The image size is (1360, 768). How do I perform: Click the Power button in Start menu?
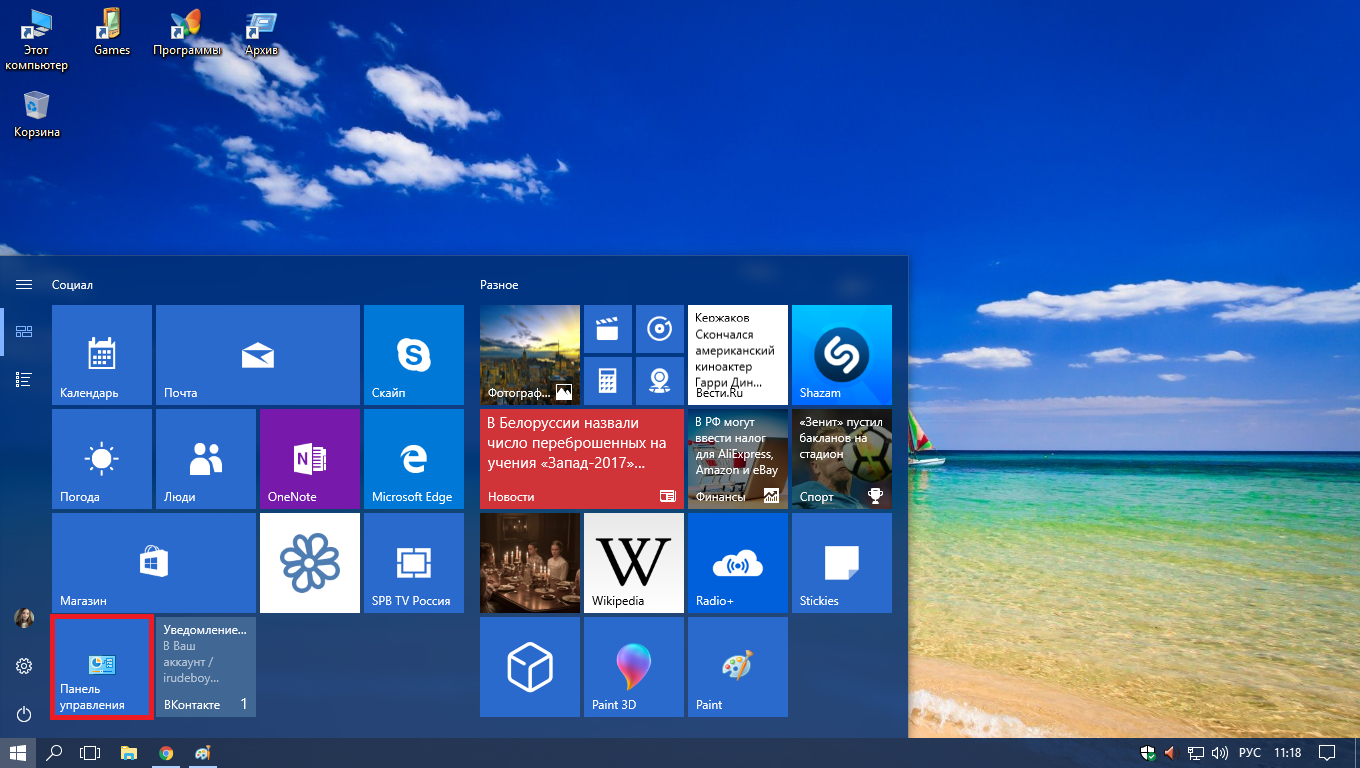point(24,714)
